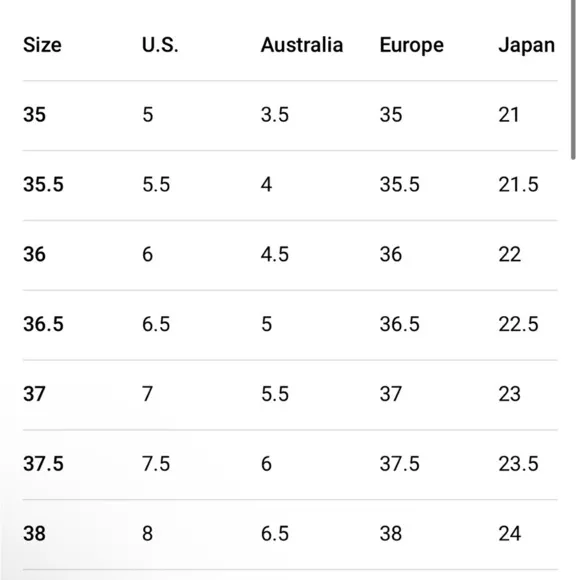The height and width of the screenshot is (580, 580).
Task: Click the Australia column header
Action: (x=302, y=45)
